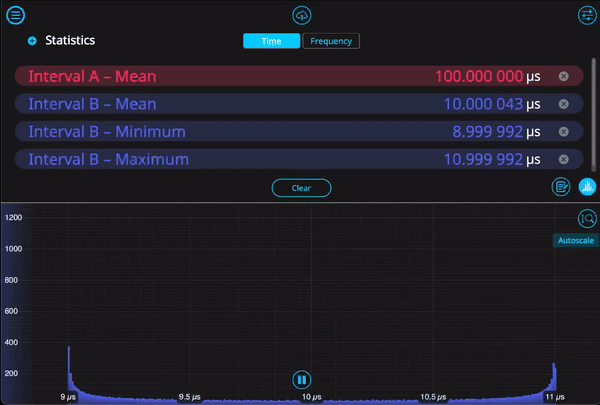
Task: Pause the histogram acquisition
Action: 302,380
